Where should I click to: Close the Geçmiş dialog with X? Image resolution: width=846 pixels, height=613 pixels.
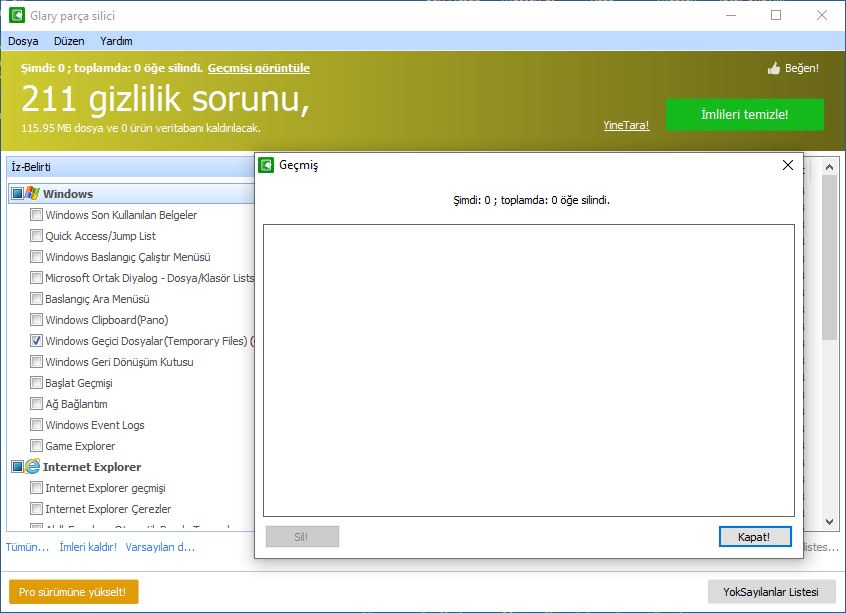coord(788,165)
